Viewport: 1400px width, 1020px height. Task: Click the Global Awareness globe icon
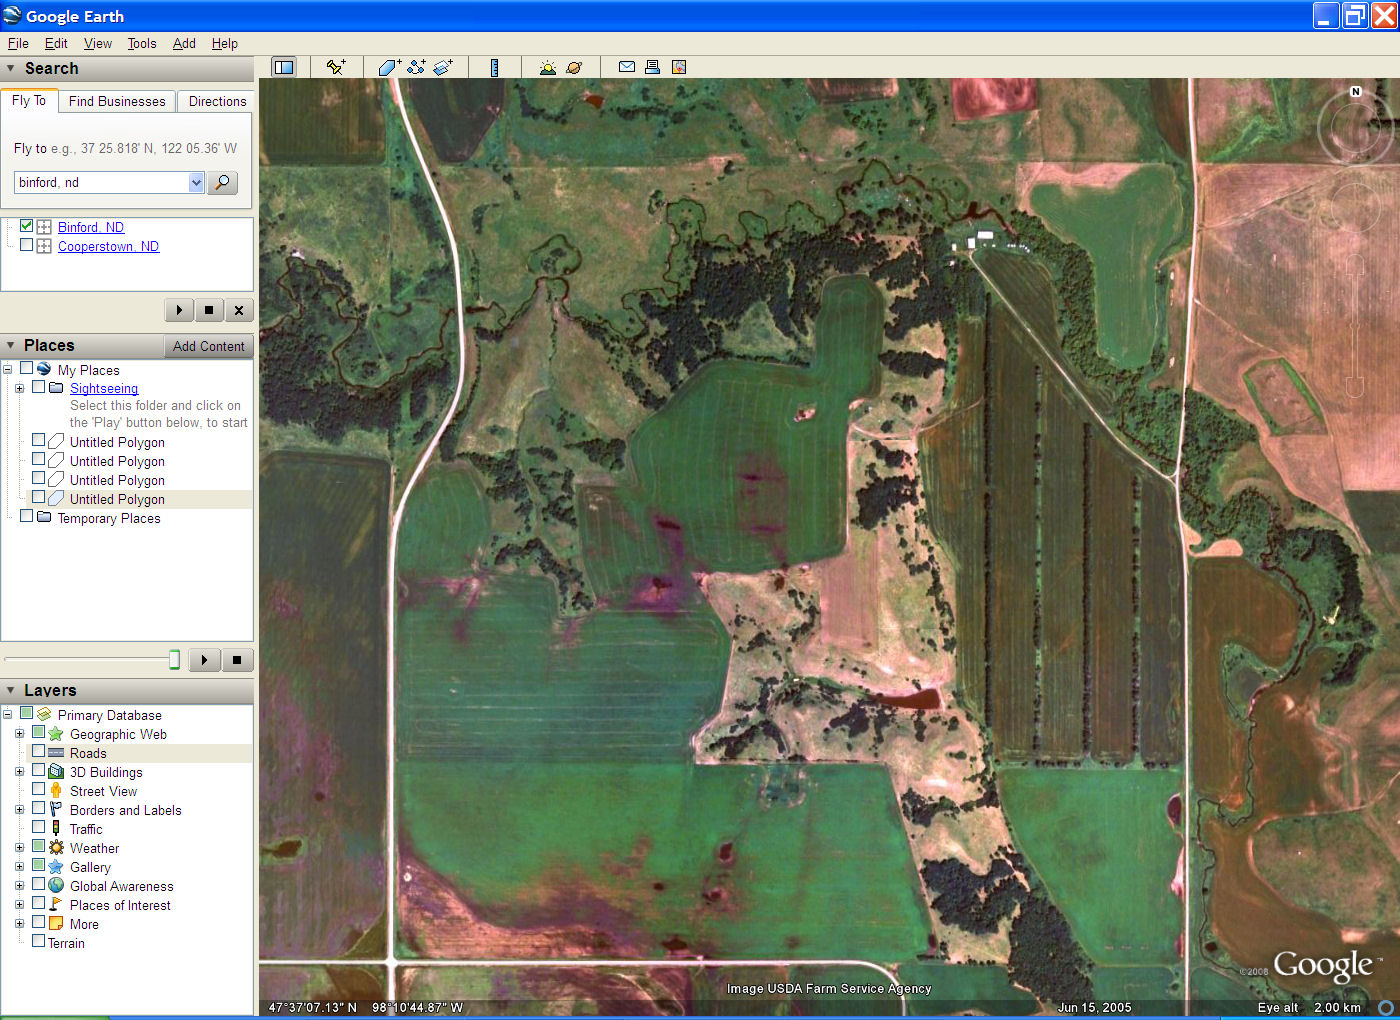click(x=56, y=885)
